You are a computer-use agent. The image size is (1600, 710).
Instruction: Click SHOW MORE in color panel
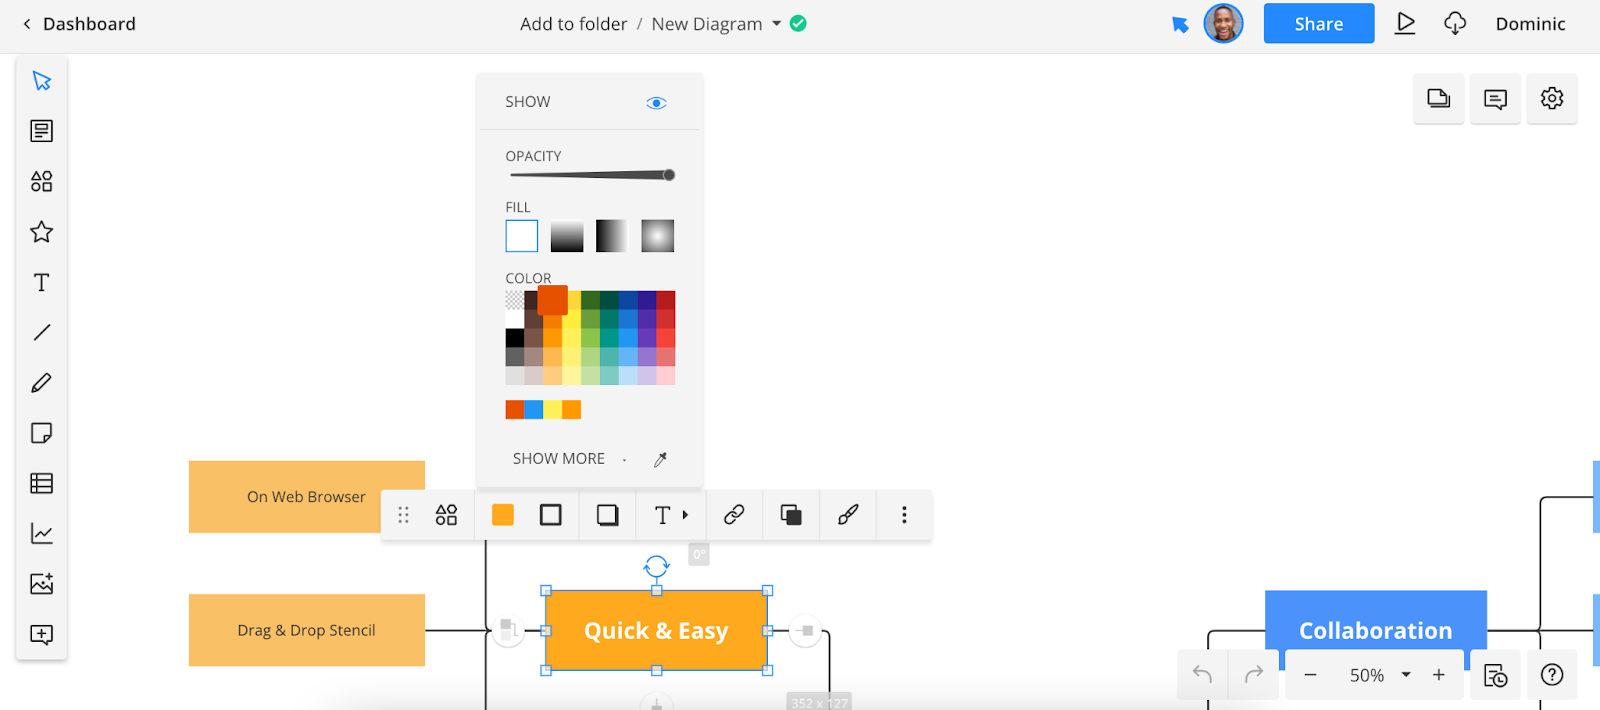pos(558,459)
